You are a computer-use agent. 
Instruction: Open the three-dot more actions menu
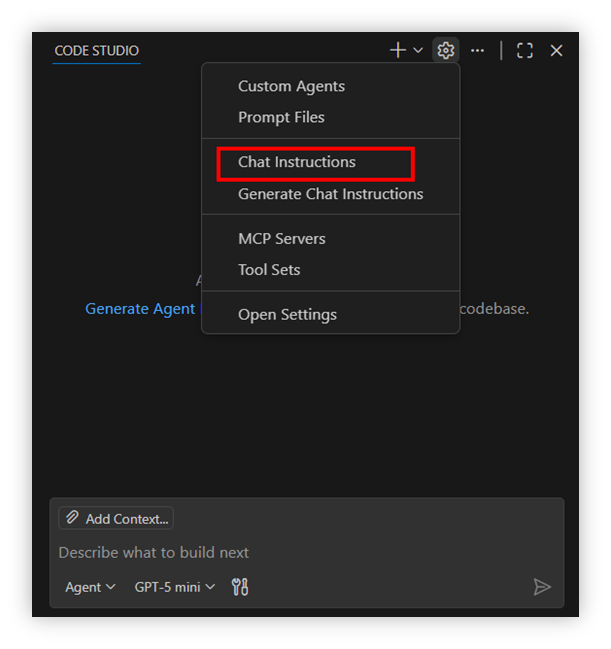click(478, 50)
